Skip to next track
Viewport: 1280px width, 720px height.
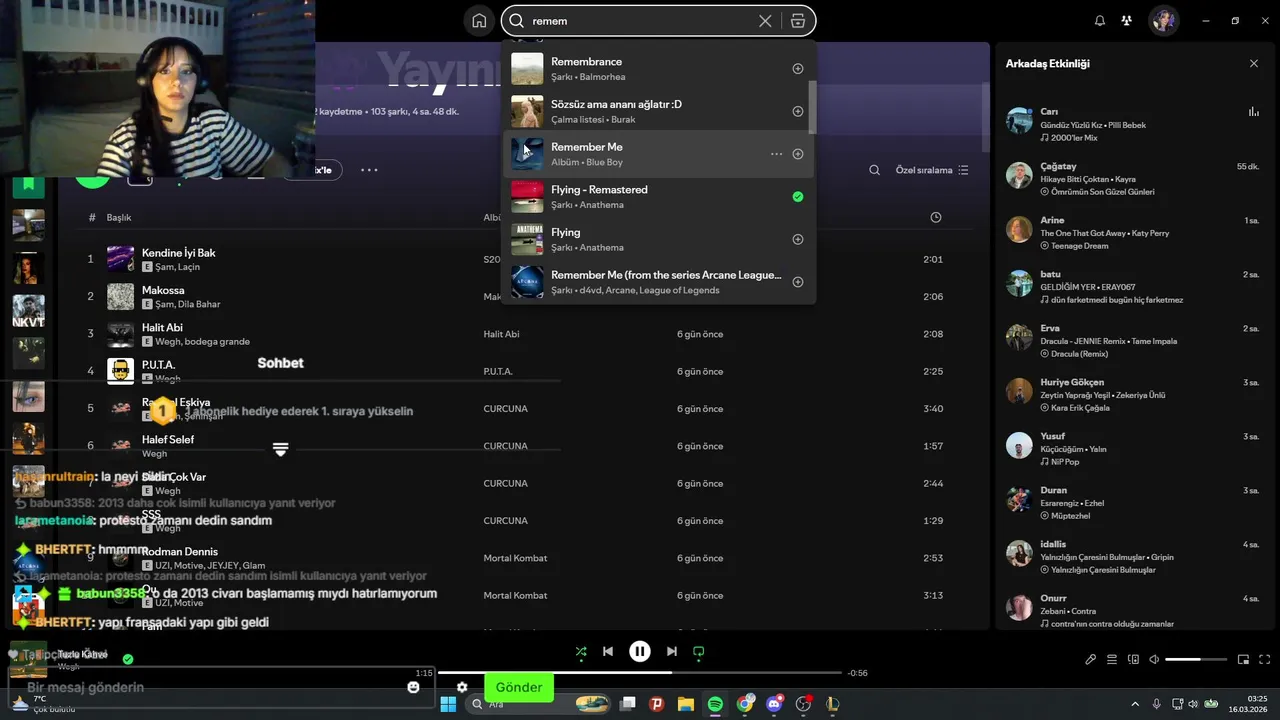(672, 651)
